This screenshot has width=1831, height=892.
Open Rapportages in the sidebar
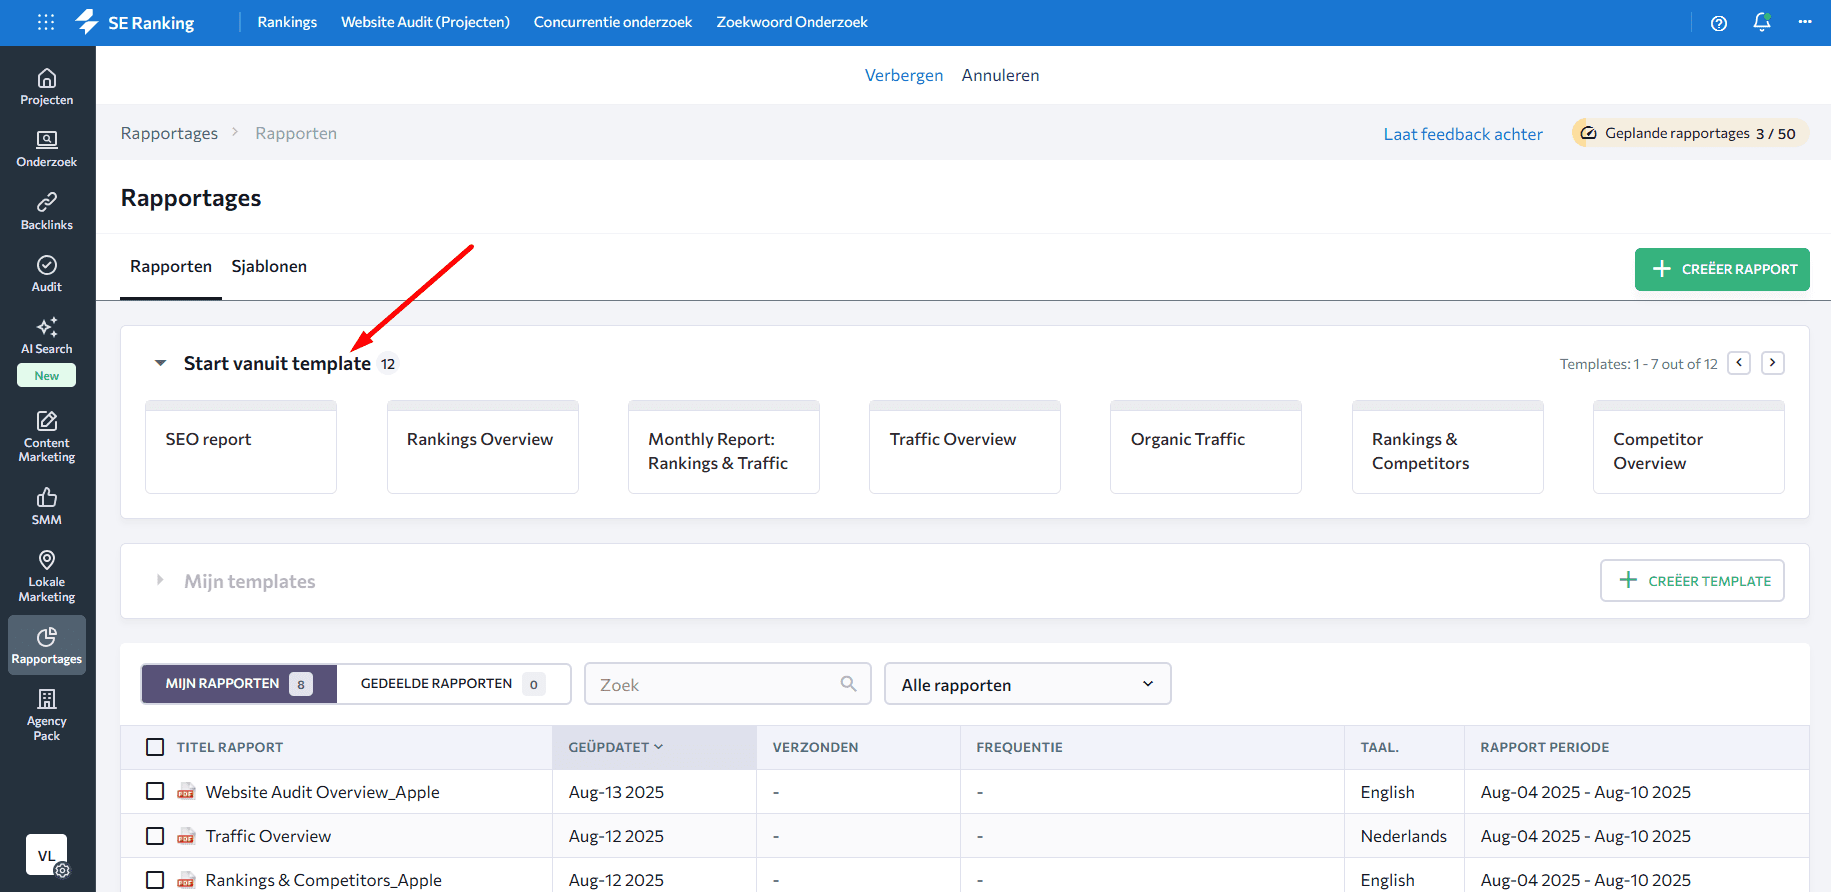pyautogui.click(x=47, y=645)
